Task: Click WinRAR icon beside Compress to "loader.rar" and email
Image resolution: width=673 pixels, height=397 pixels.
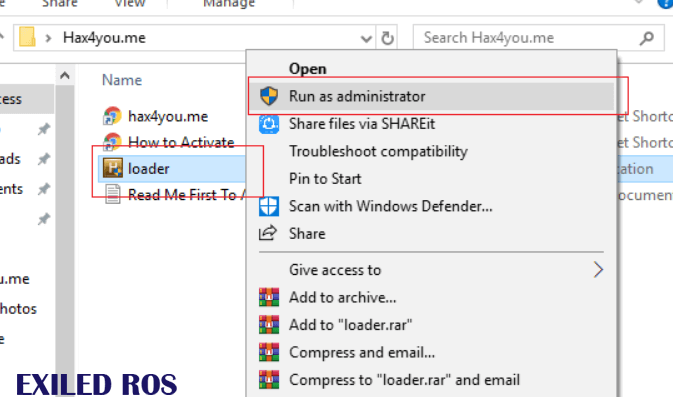Action: 269,379
